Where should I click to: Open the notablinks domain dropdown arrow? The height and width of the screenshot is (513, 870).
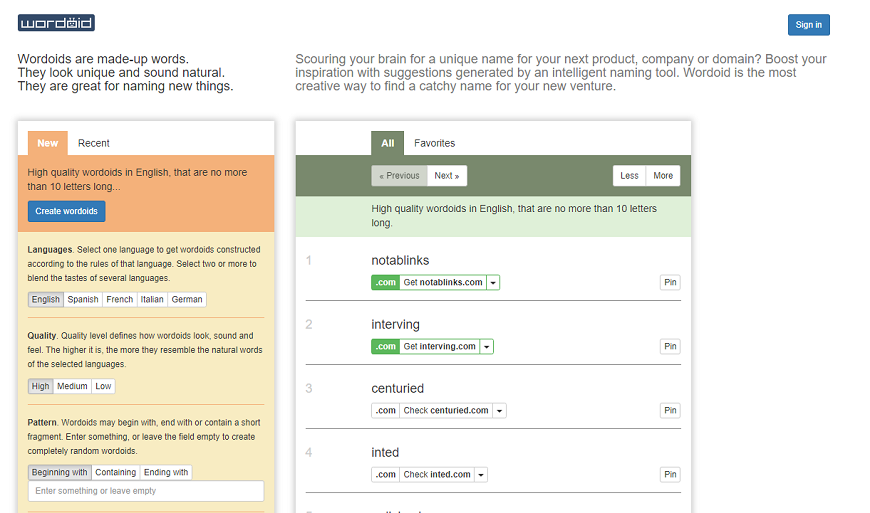(x=493, y=282)
